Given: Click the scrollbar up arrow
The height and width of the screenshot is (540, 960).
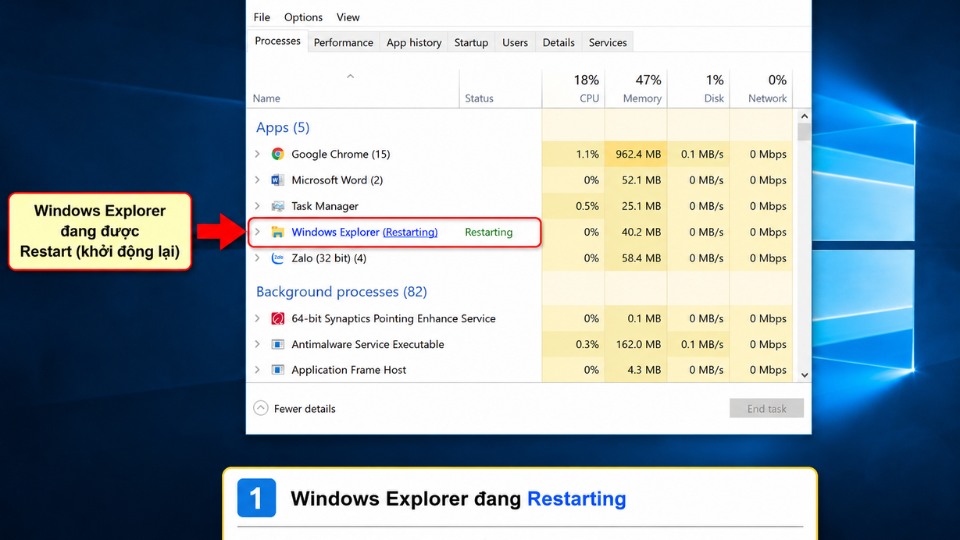Looking at the screenshot, I should point(804,116).
